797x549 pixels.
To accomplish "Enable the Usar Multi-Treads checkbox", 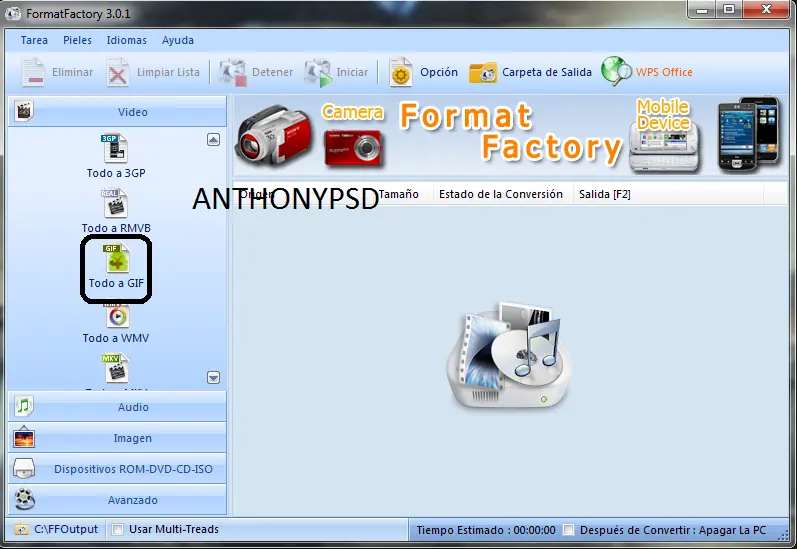I will point(117,530).
